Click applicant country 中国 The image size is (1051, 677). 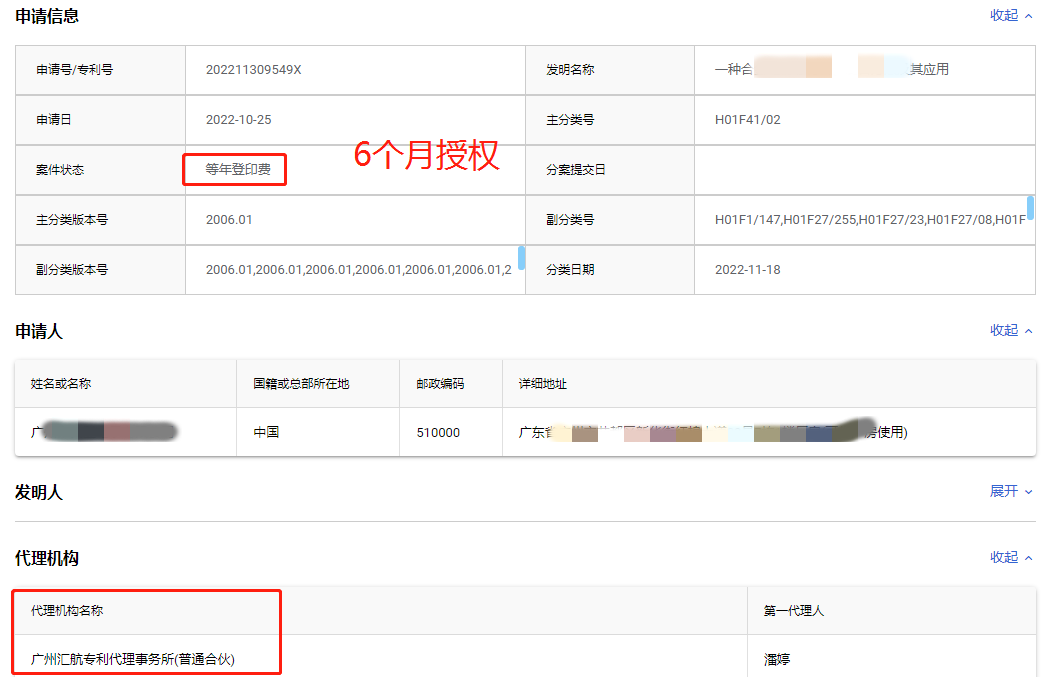coord(266,432)
